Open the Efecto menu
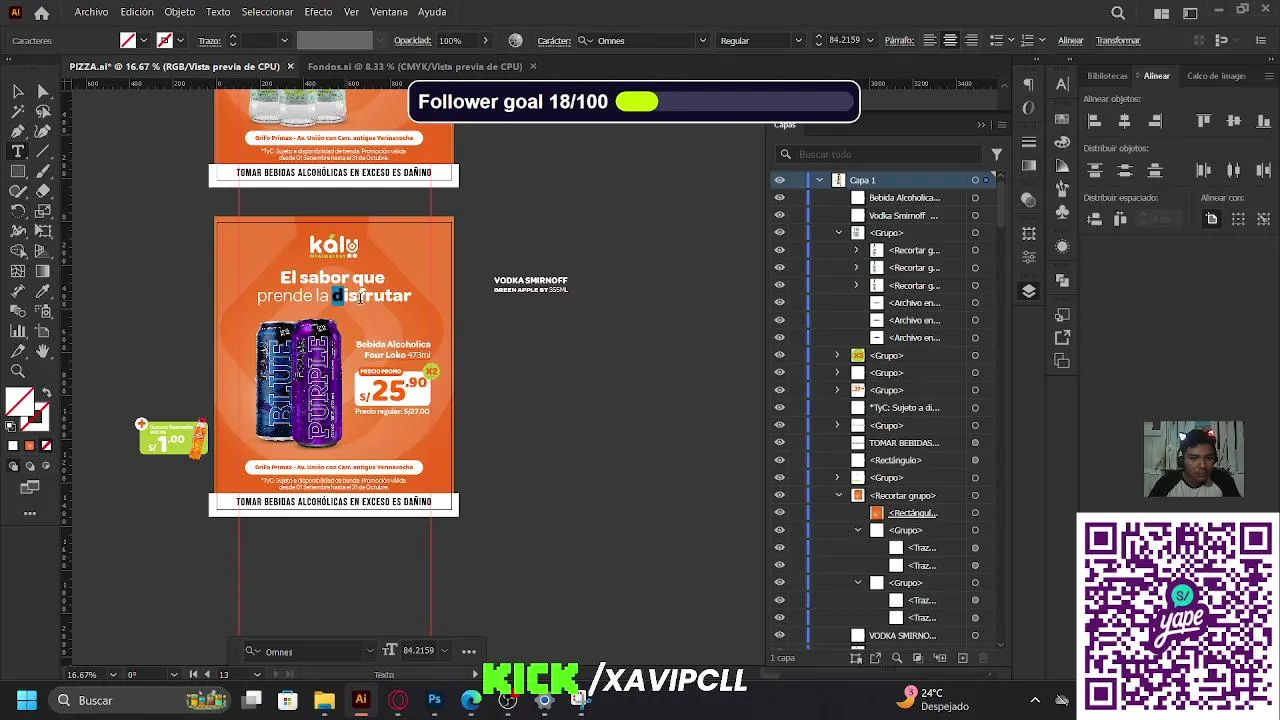The width and height of the screenshot is (1280, 720). pyautogui.click(x=318, y=12)
